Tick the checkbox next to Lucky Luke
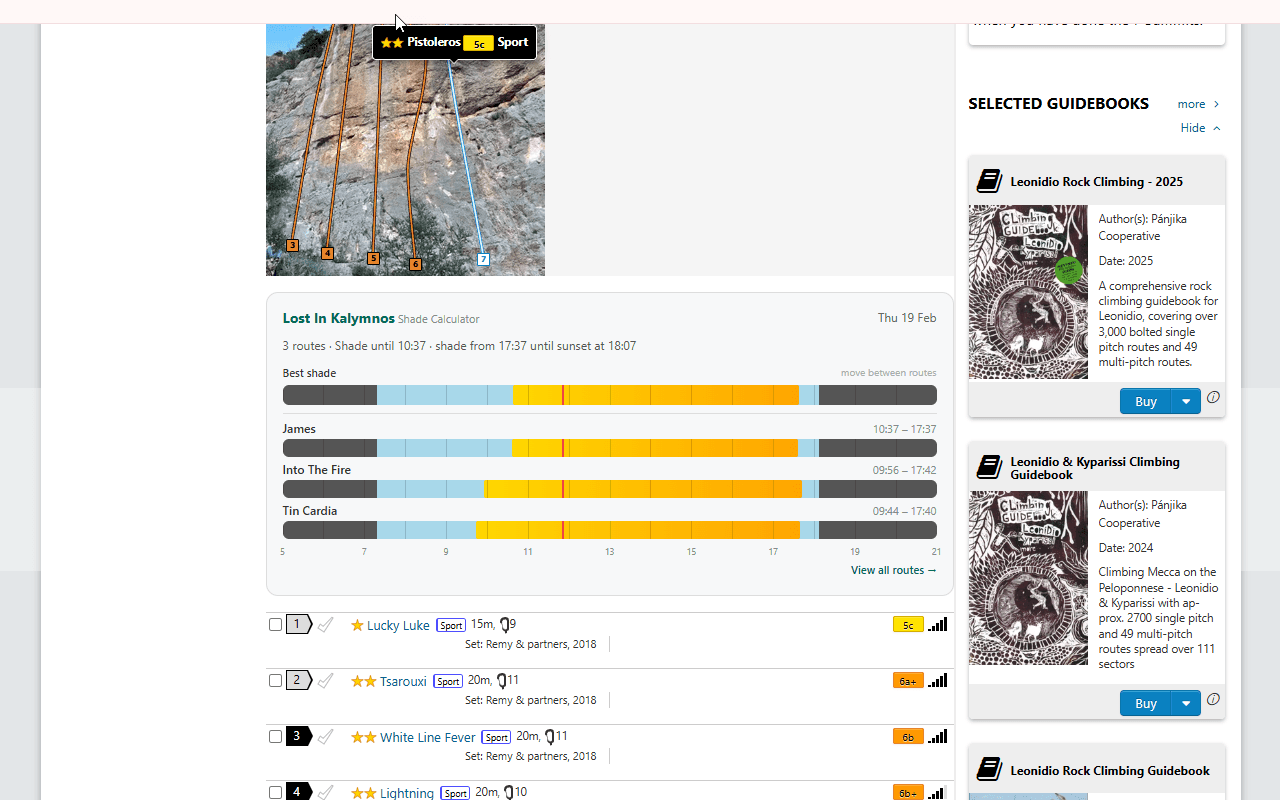This screenshot has width=1280, height=800. coord(275,624)
